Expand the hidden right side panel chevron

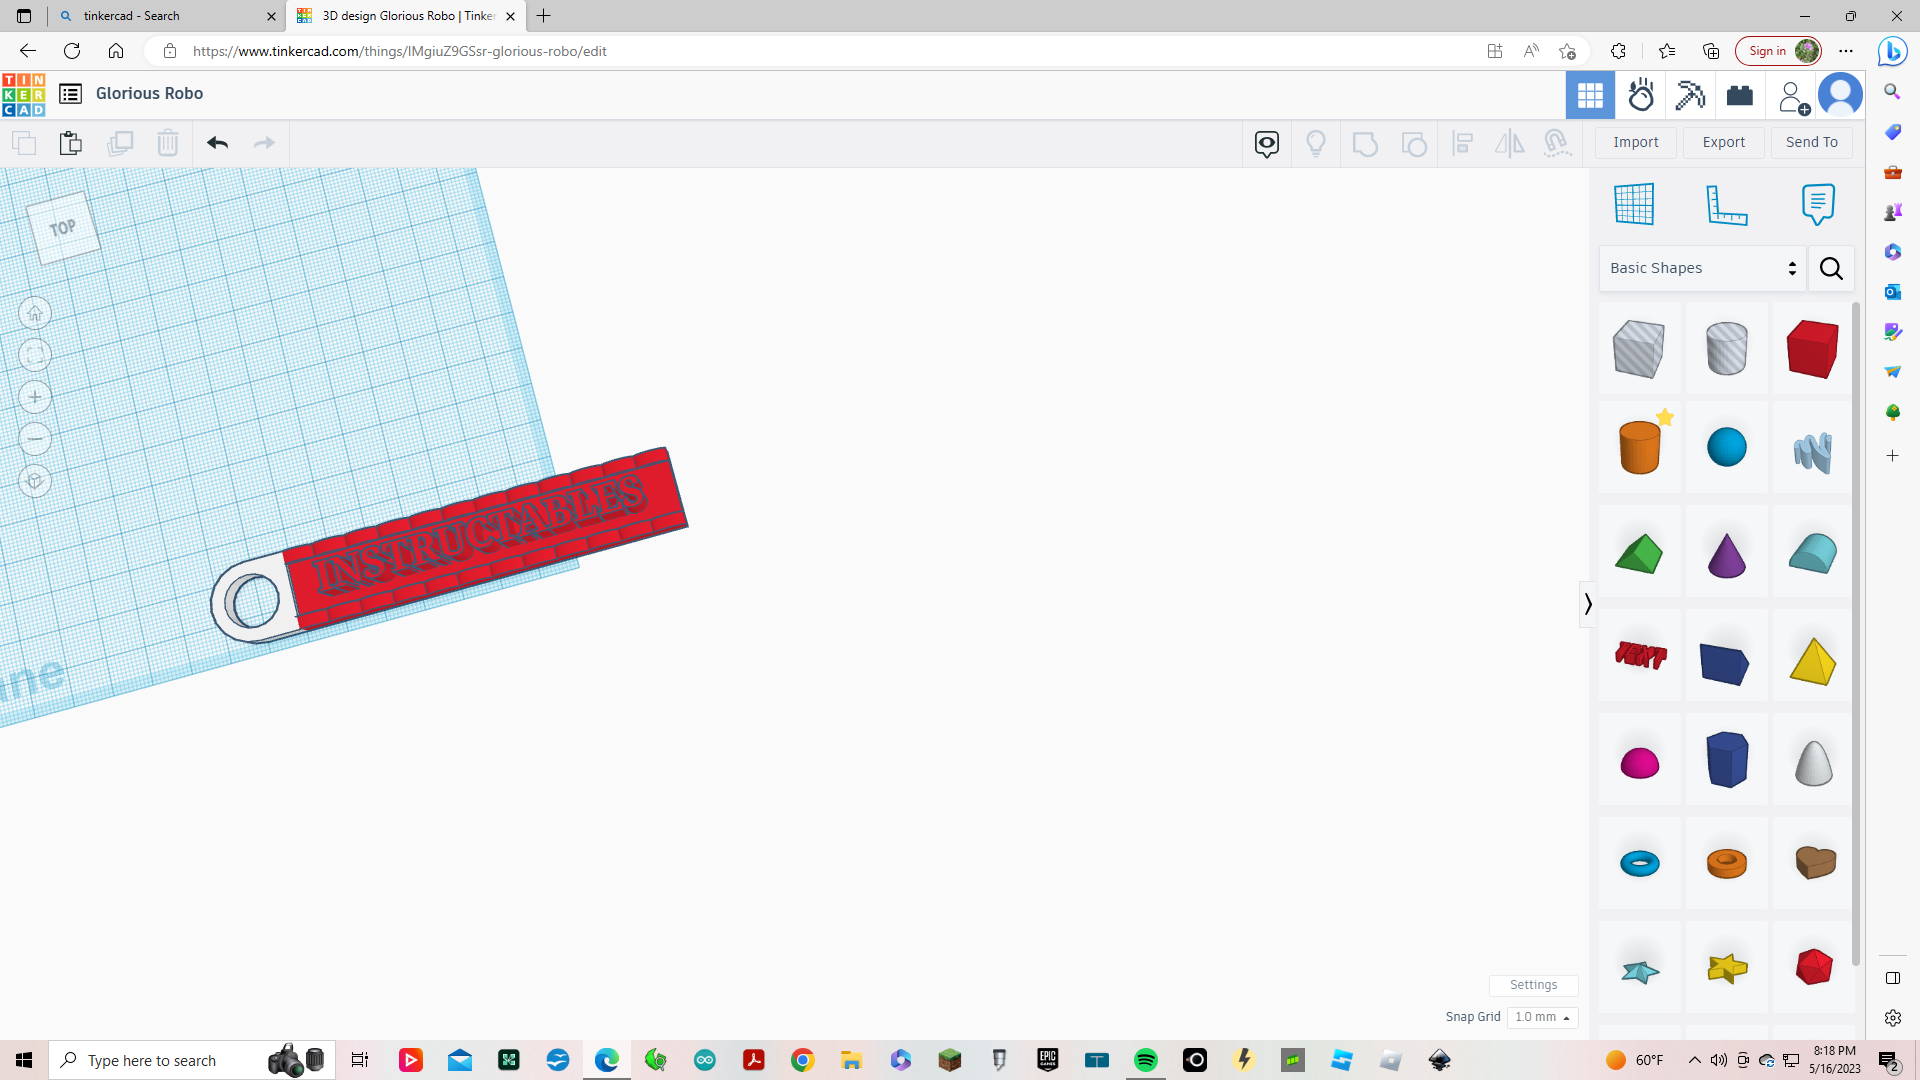point(1589,604)
